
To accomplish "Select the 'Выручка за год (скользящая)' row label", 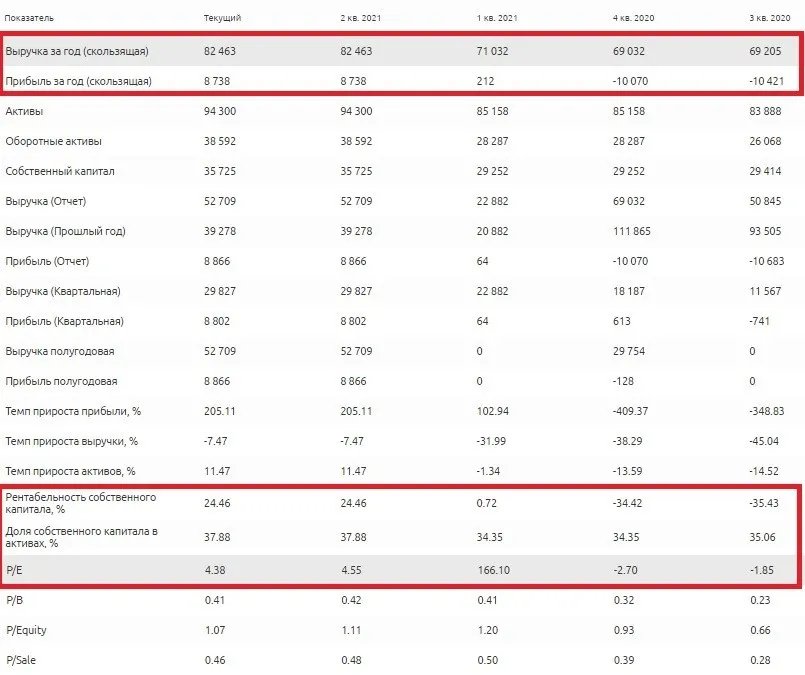I will (x=77, y=51).
